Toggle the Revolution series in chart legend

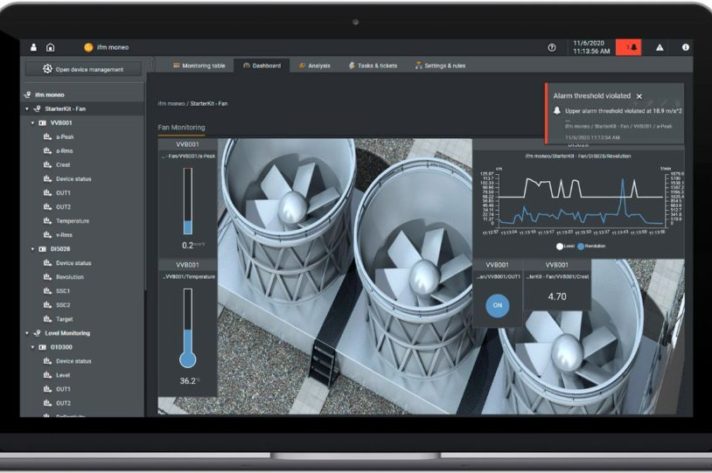[592, 246]
